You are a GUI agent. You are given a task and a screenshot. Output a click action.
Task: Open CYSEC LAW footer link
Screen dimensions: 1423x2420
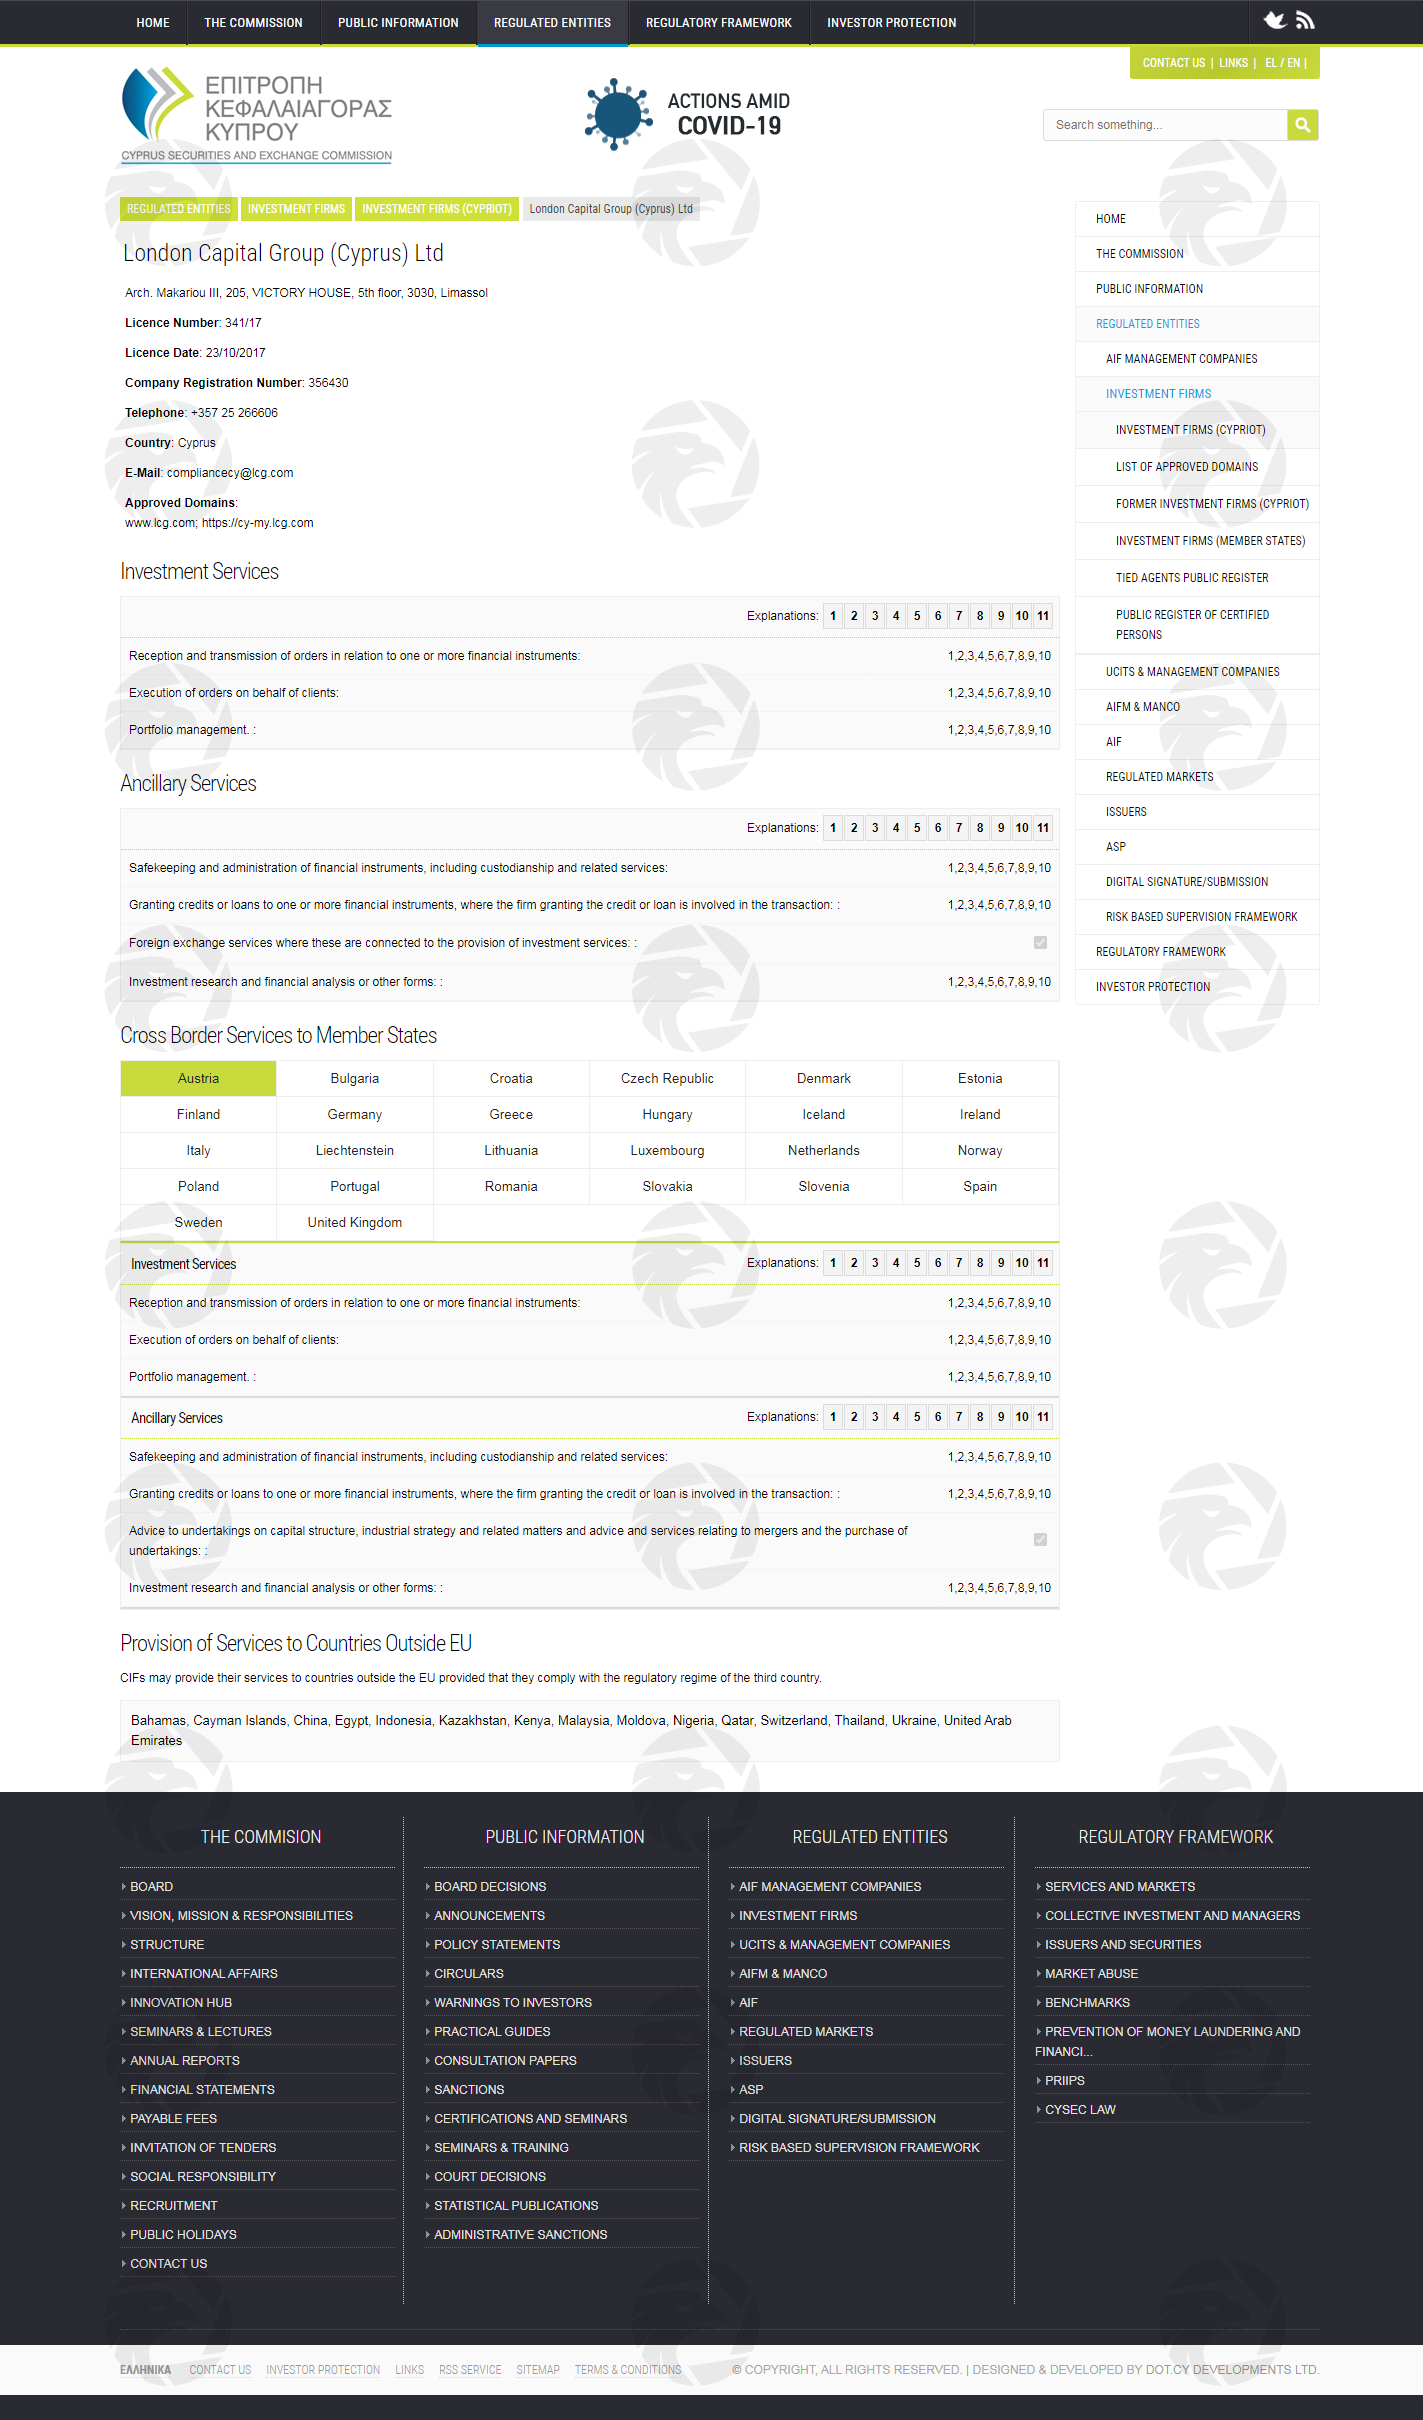[x=1080, y=2109]
